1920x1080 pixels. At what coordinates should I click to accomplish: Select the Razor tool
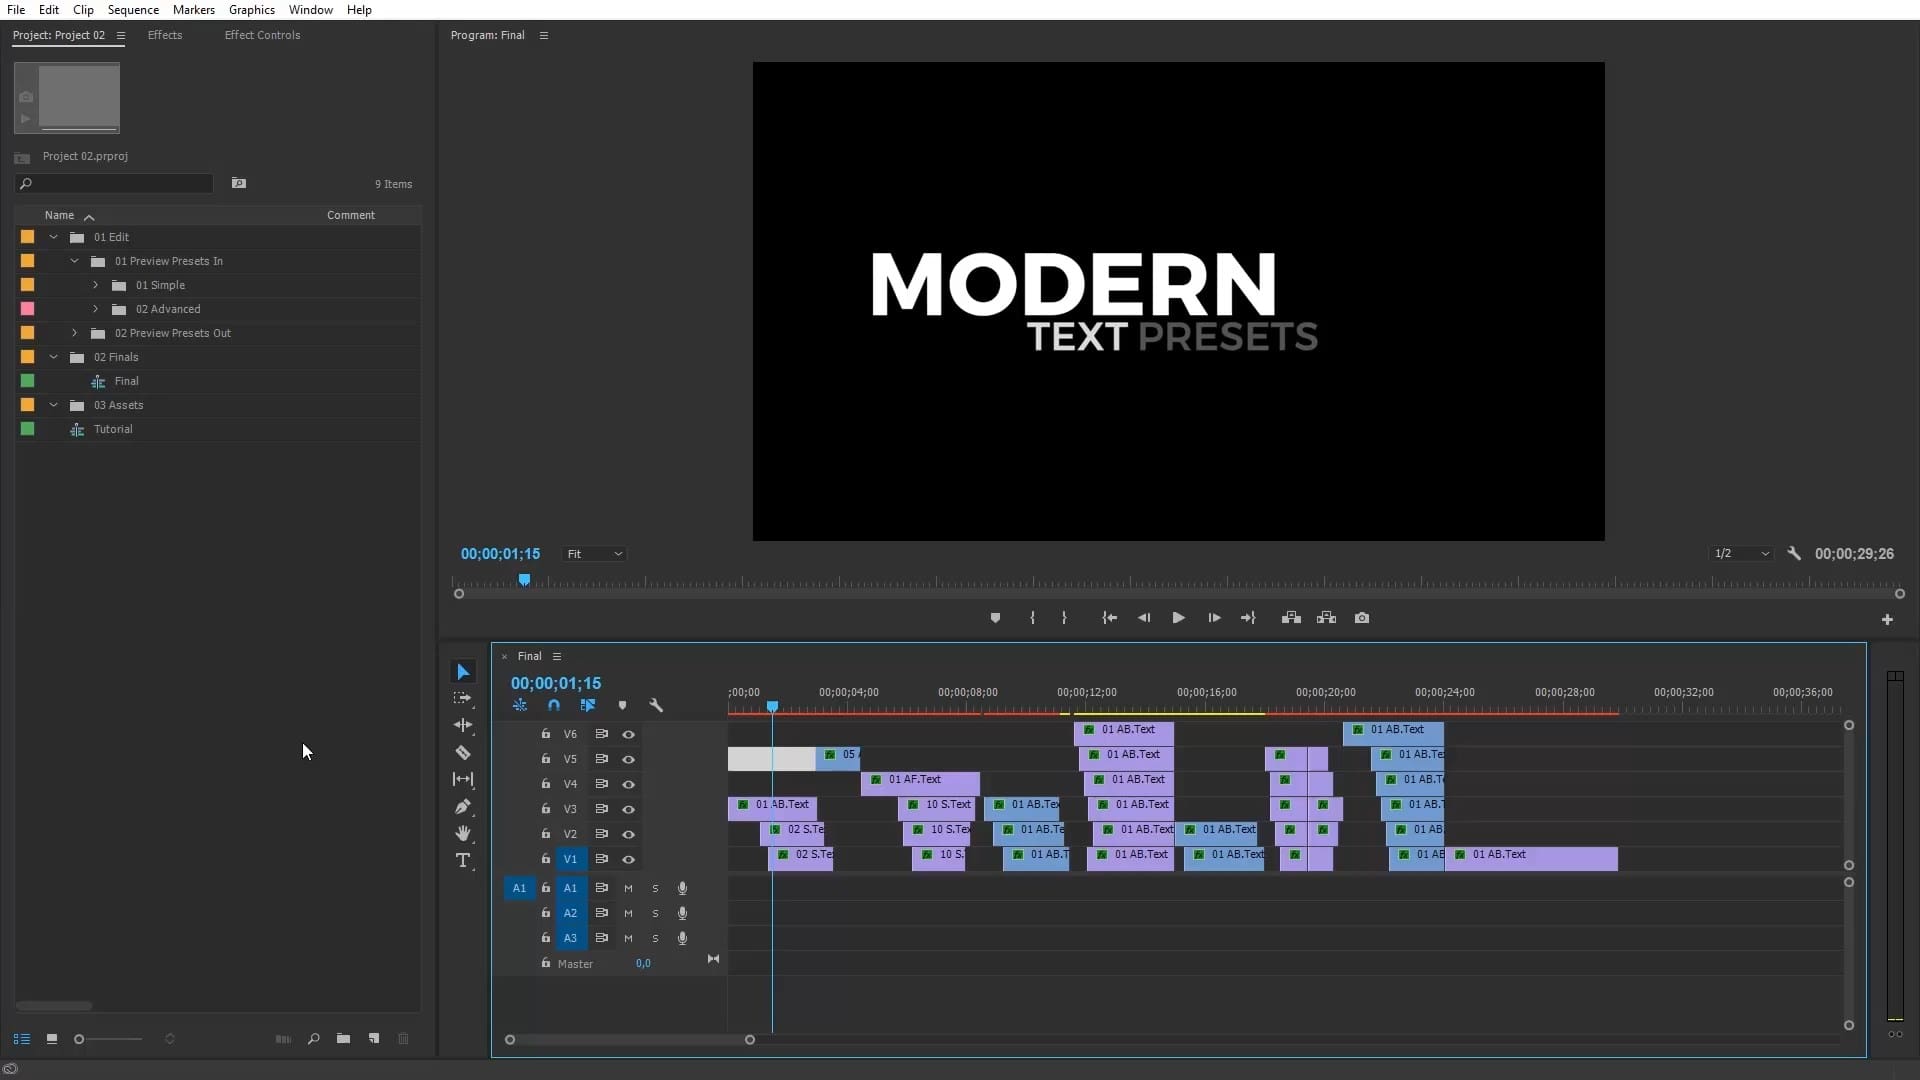coord(463,752)
